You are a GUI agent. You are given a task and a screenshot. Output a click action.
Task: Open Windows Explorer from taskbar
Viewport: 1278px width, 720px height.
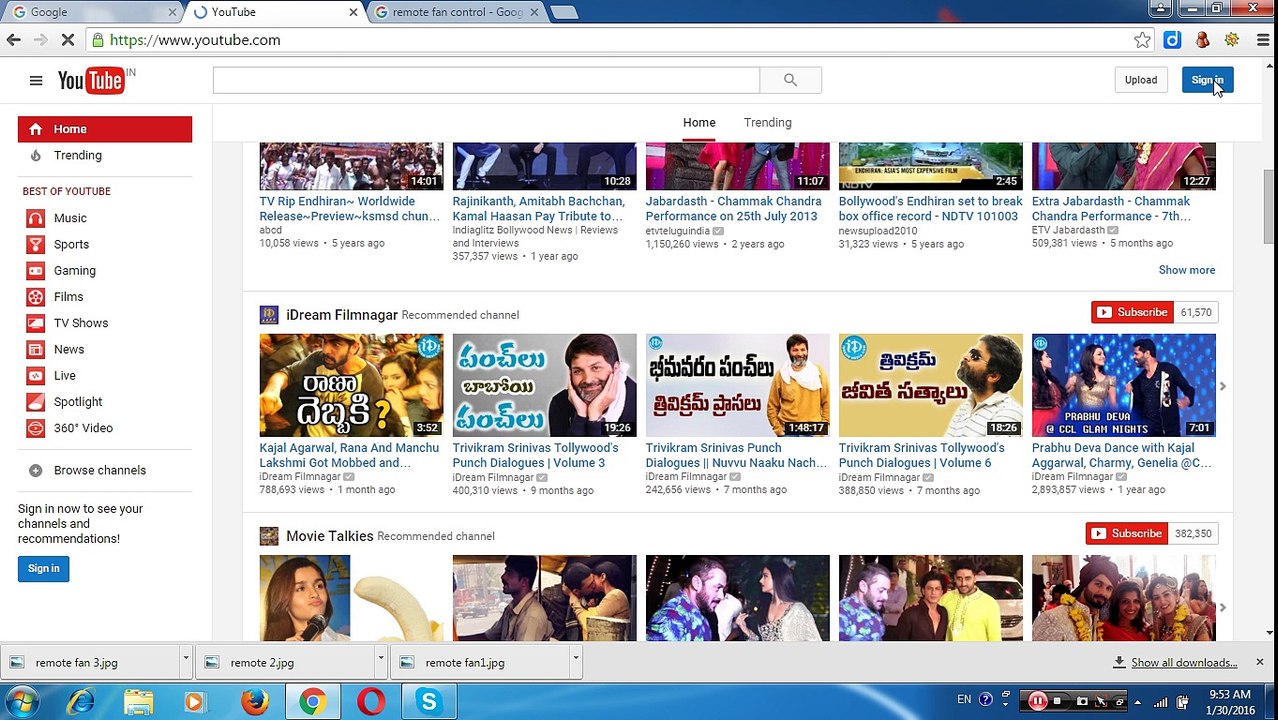tap(138, 702)
